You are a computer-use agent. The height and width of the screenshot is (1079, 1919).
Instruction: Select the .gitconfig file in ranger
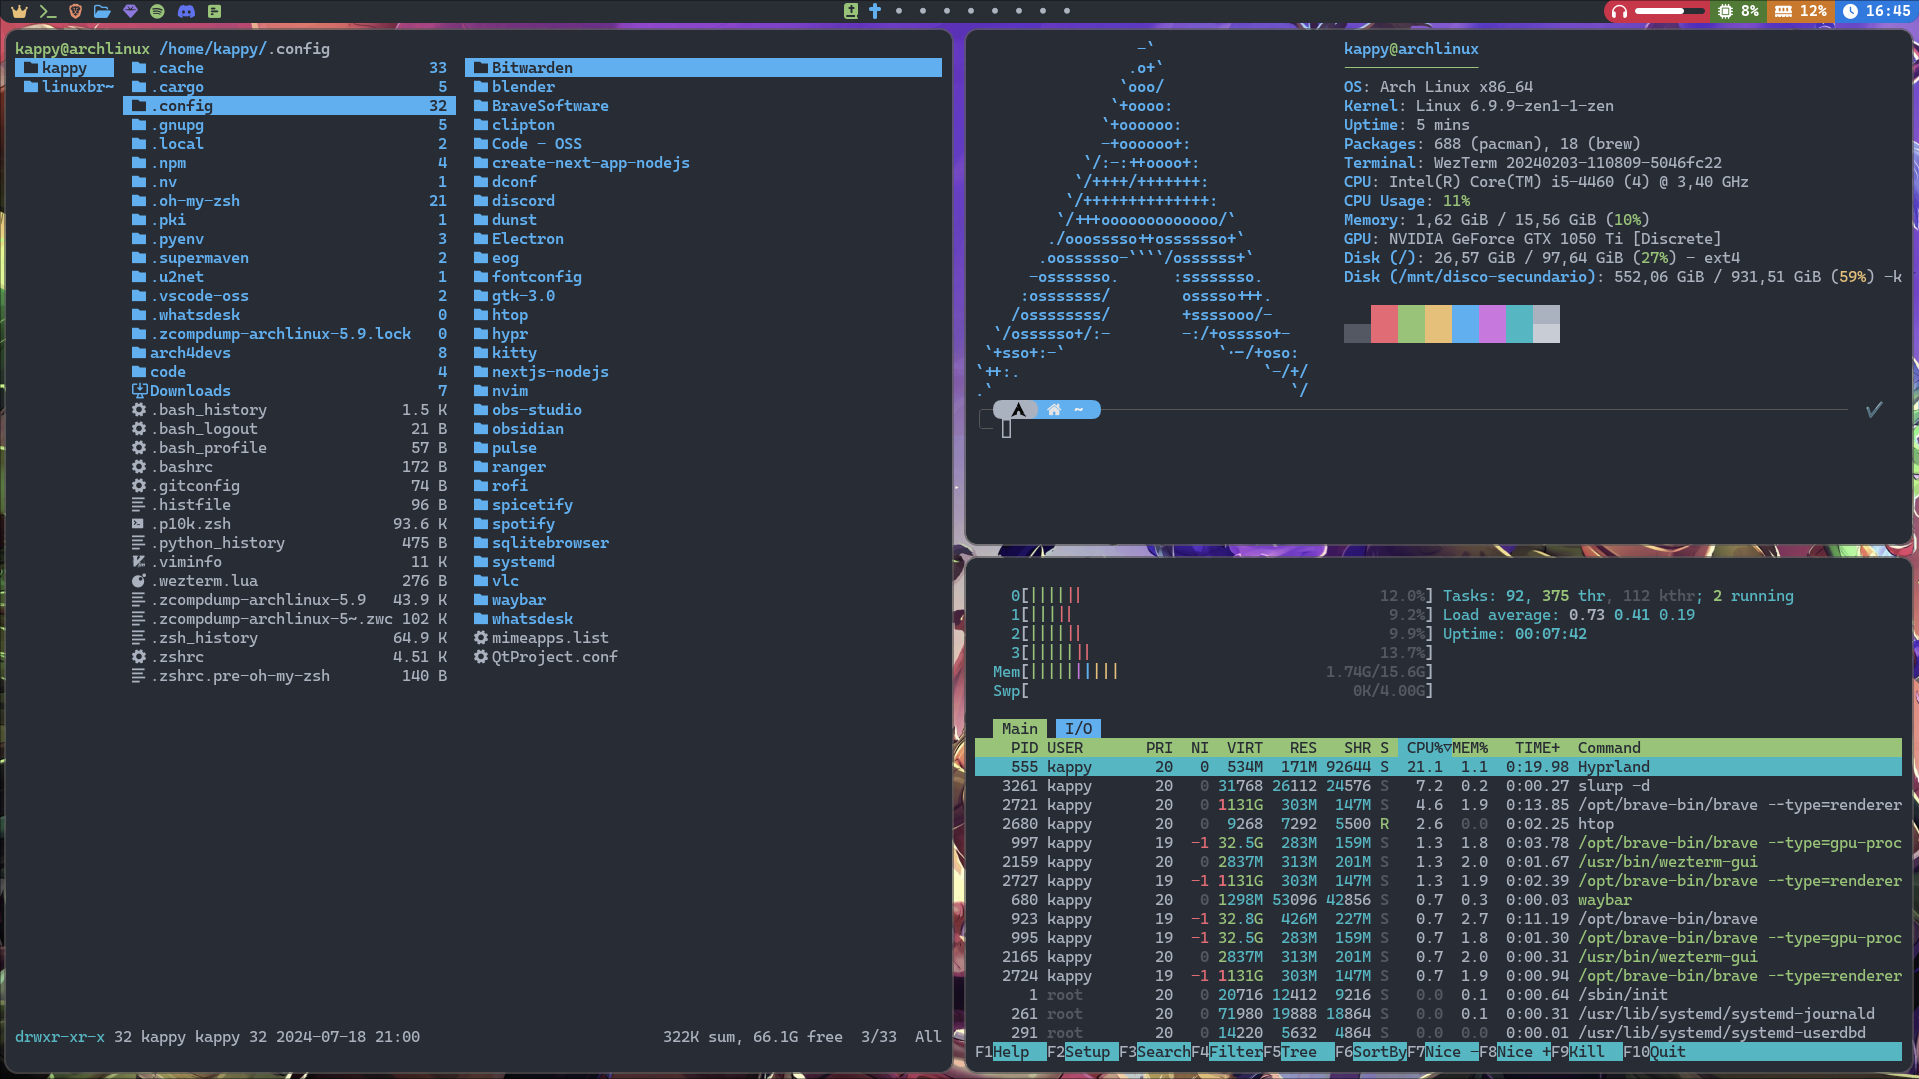click(289, 486)
